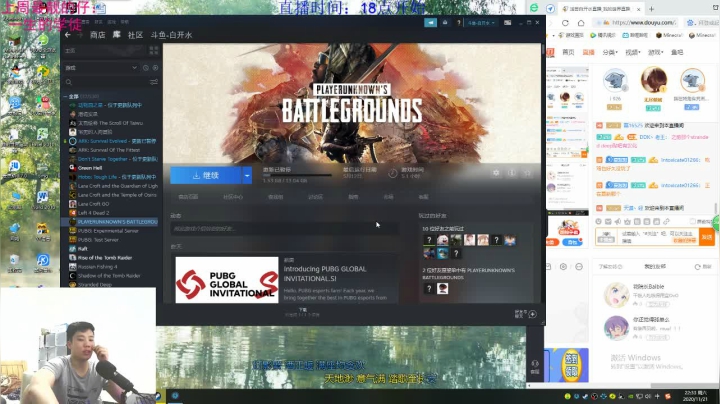Open advanced library filter sliders icon
The image size is (720, 404).
[154, 82]
